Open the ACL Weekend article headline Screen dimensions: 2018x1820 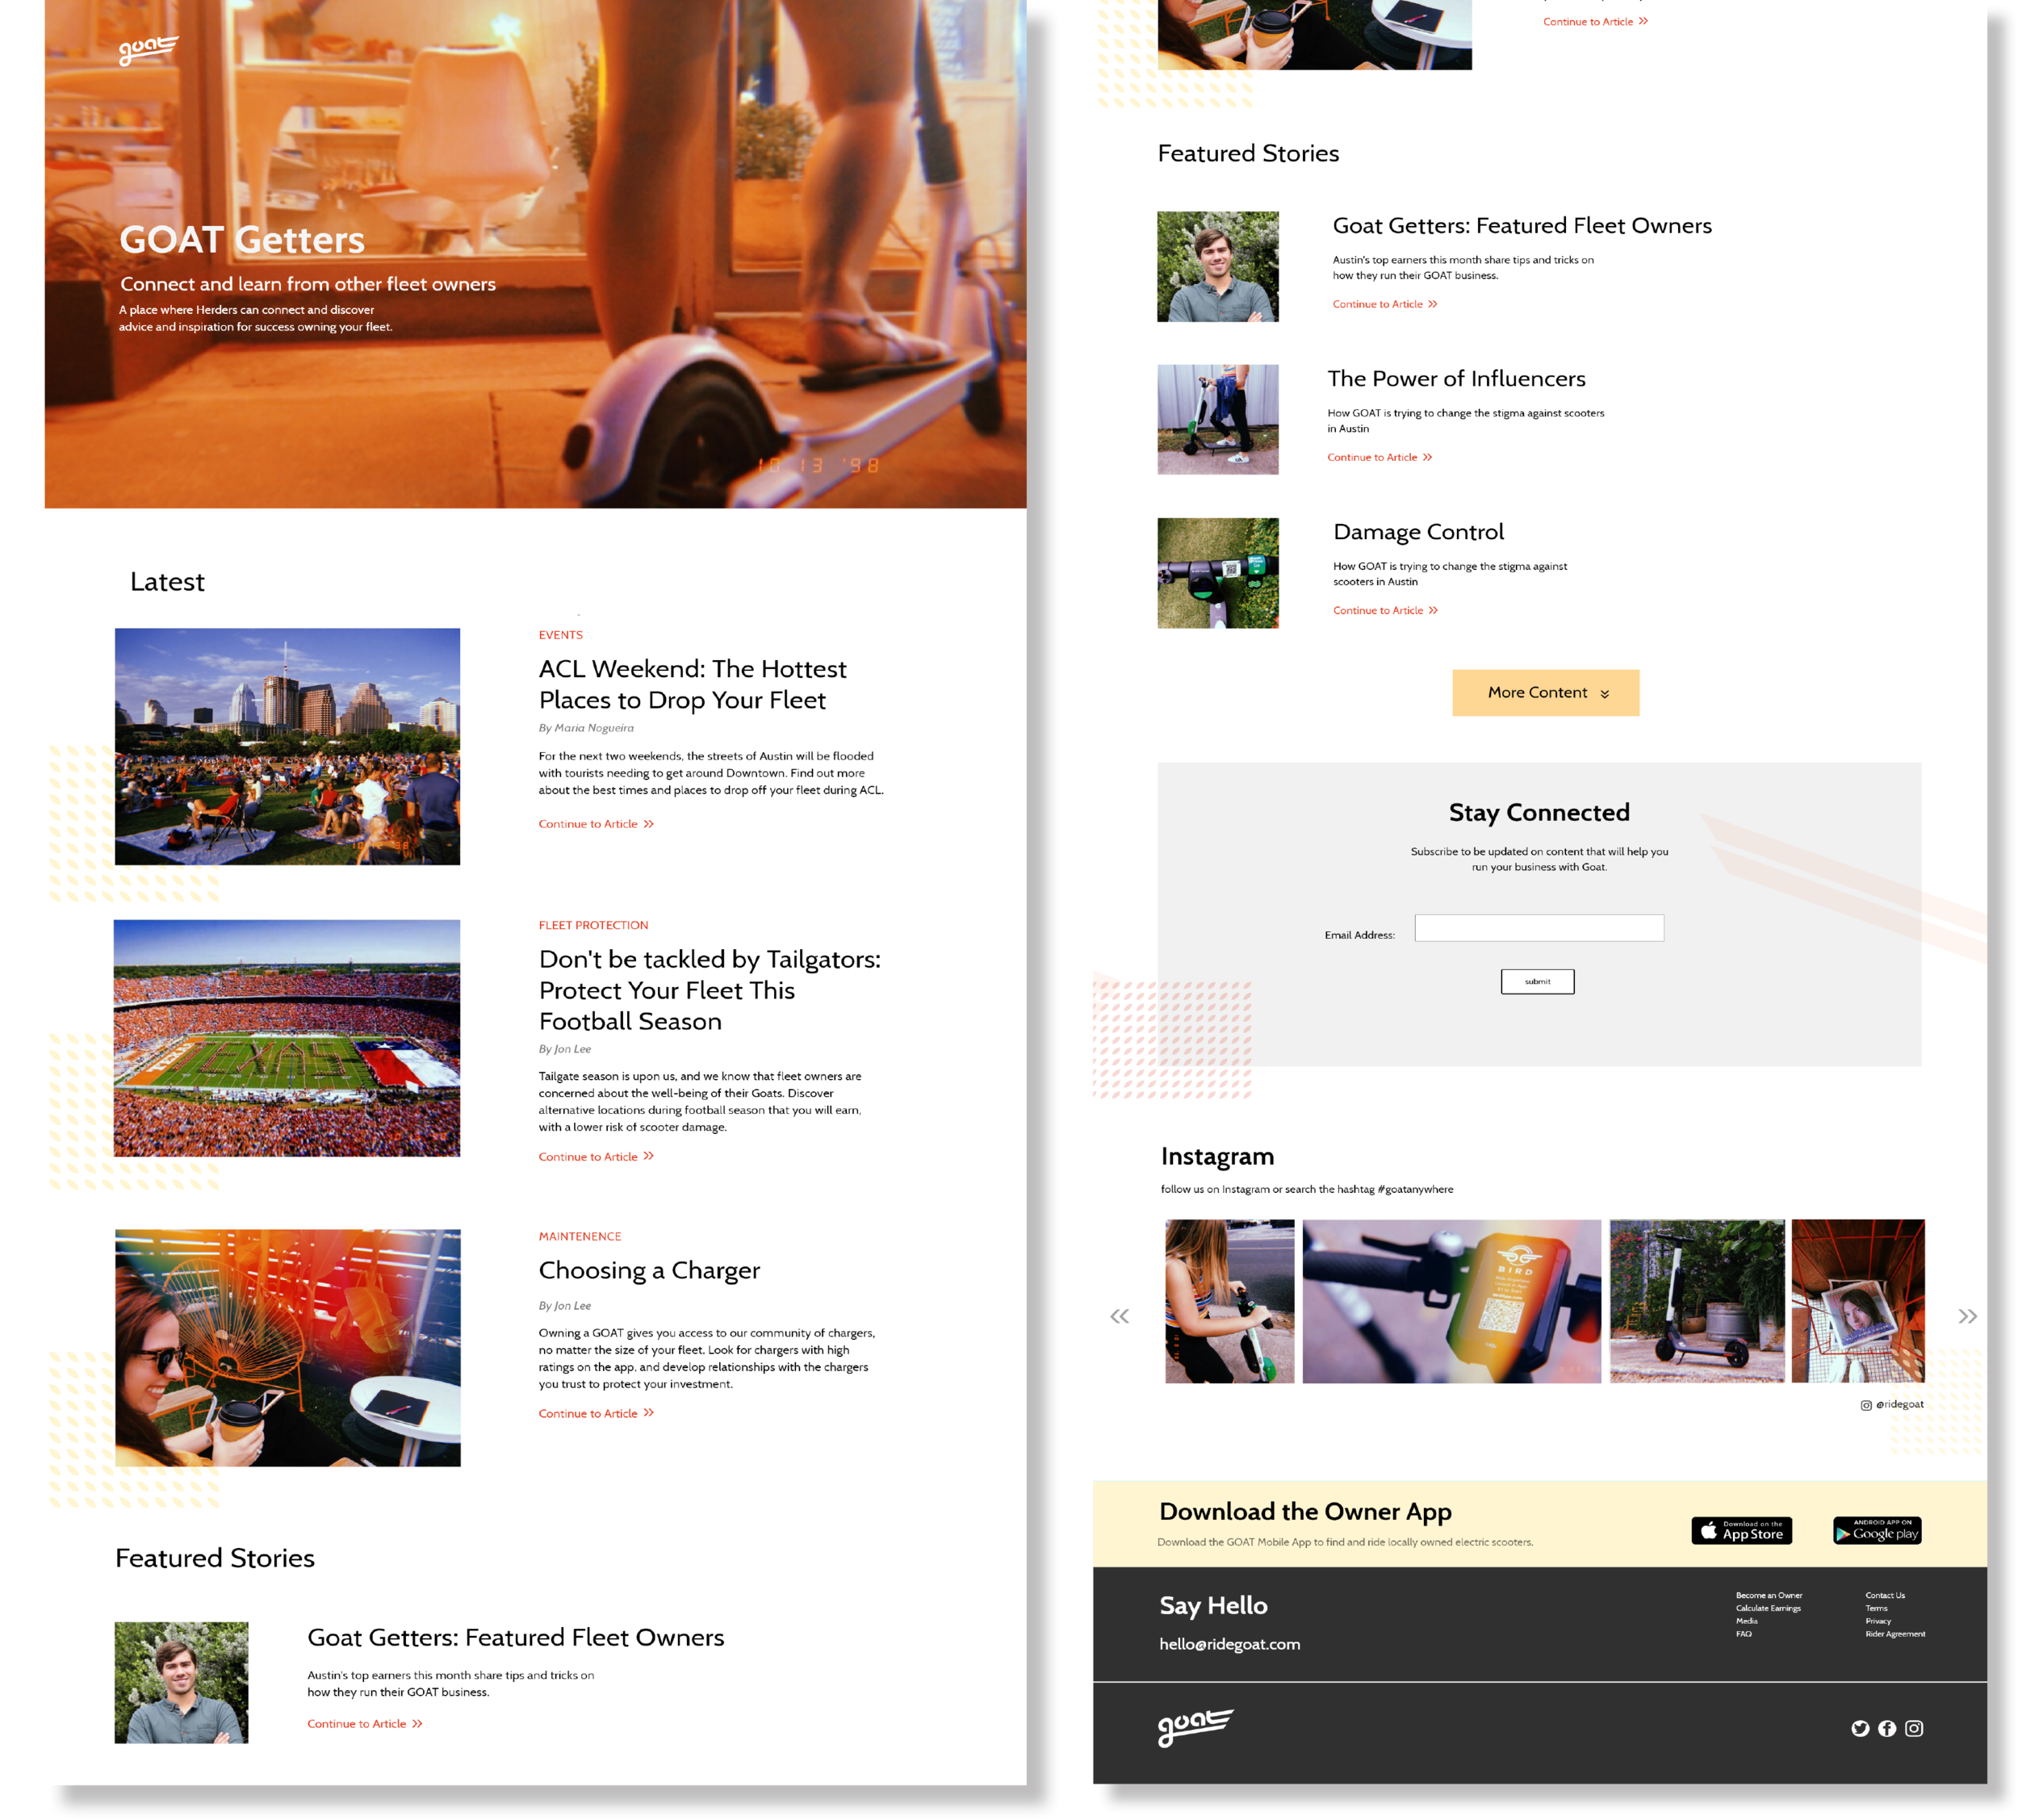point(692,684)
